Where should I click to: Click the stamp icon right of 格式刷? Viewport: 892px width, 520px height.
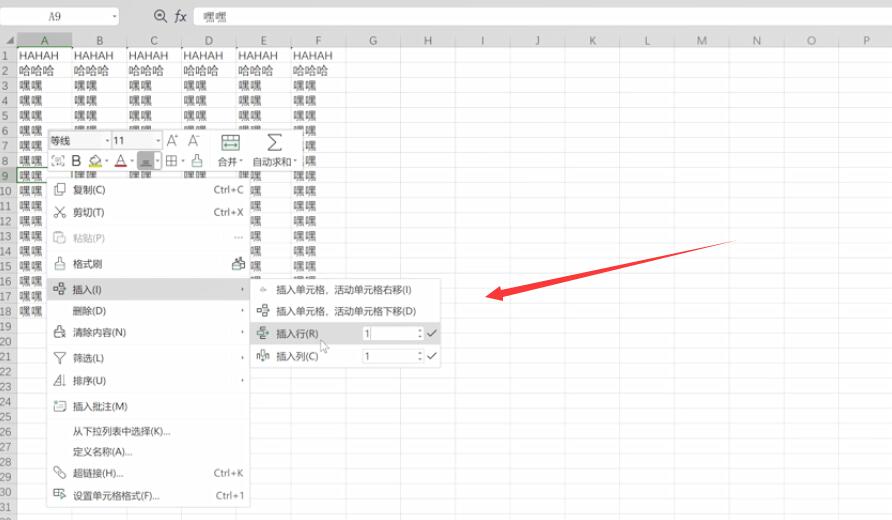click(238, 263)
